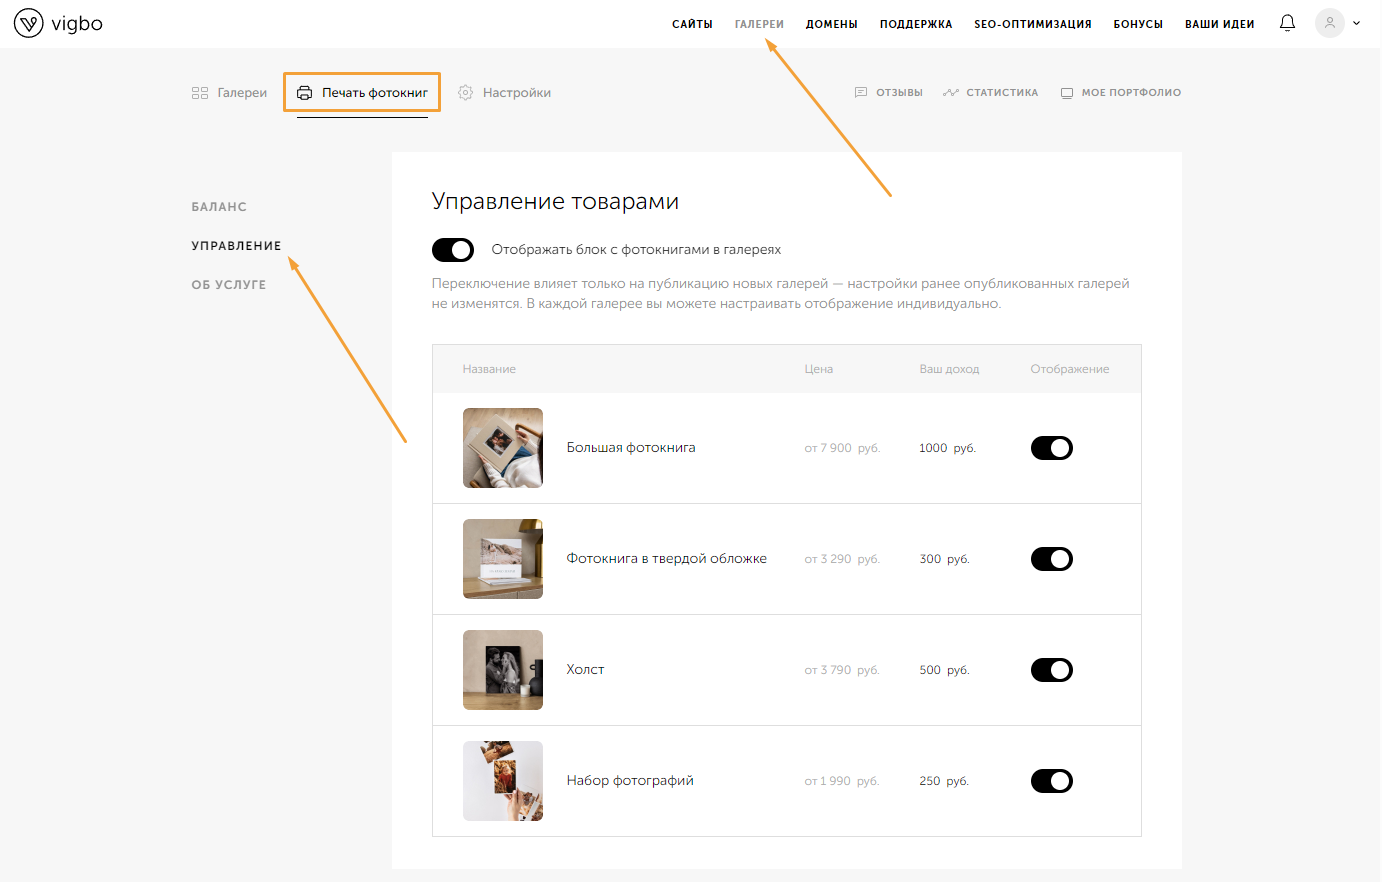Viewport: 1382px width, 882px height.
Task: Edit income 300 руб. field
Action: 944,559
